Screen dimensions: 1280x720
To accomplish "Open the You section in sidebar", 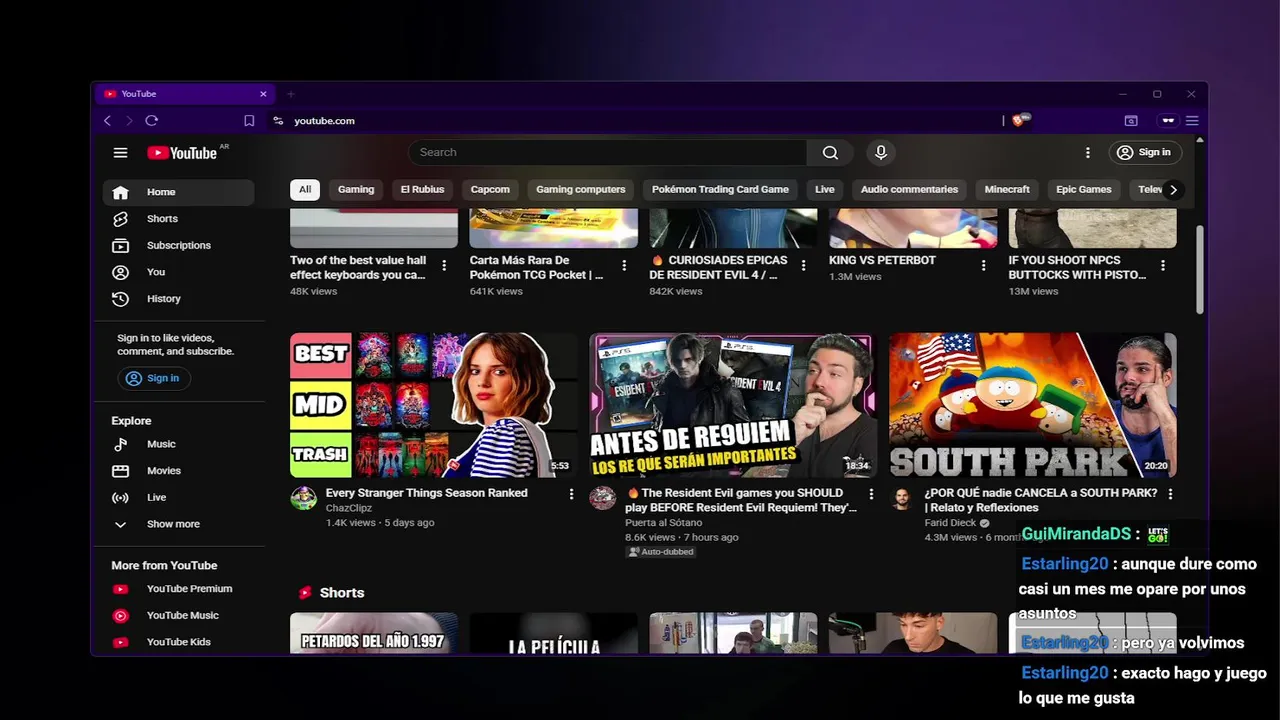I will coord(178,272).
